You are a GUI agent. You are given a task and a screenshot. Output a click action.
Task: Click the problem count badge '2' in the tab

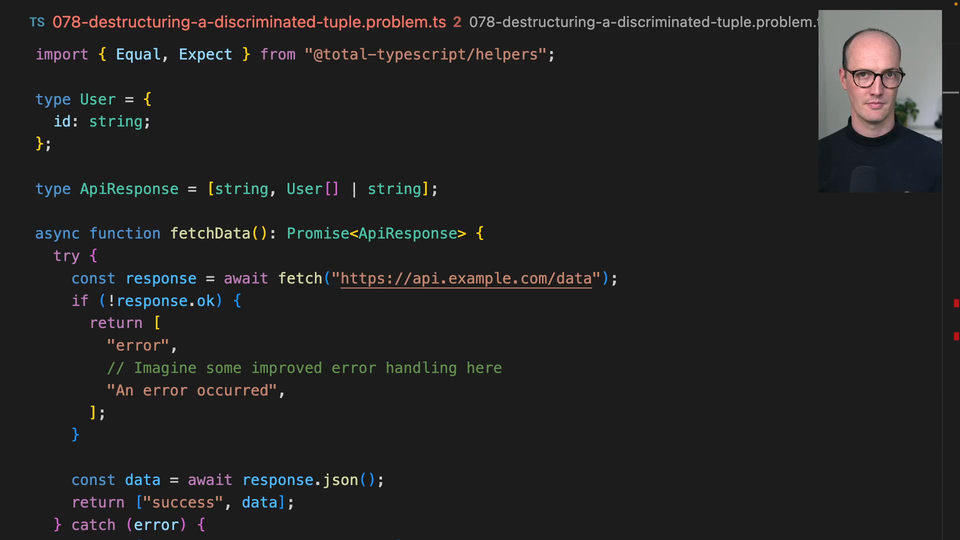pos(457,21)
